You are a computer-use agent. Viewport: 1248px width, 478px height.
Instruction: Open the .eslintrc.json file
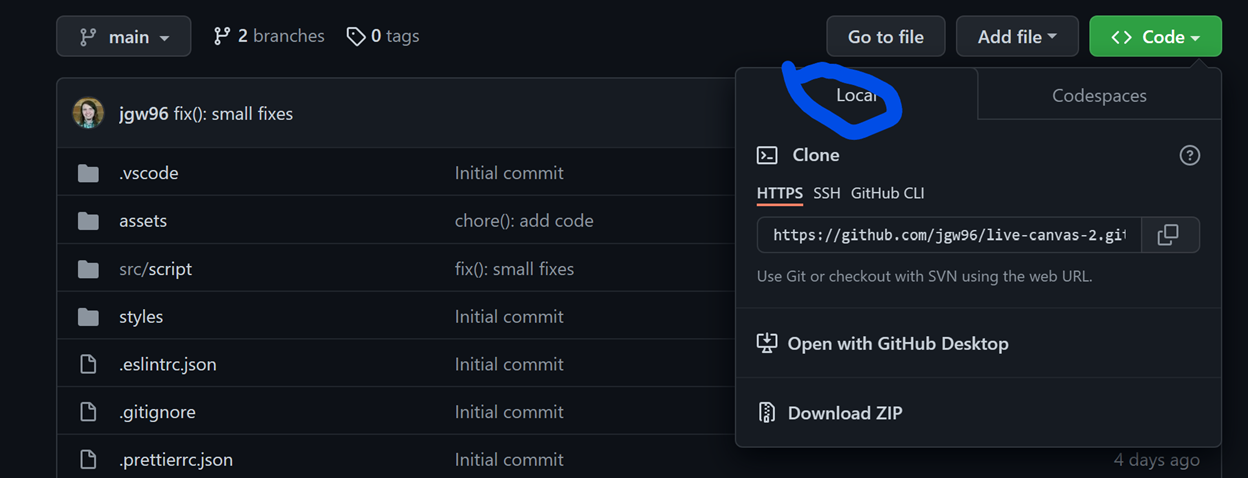pos(167,364)
